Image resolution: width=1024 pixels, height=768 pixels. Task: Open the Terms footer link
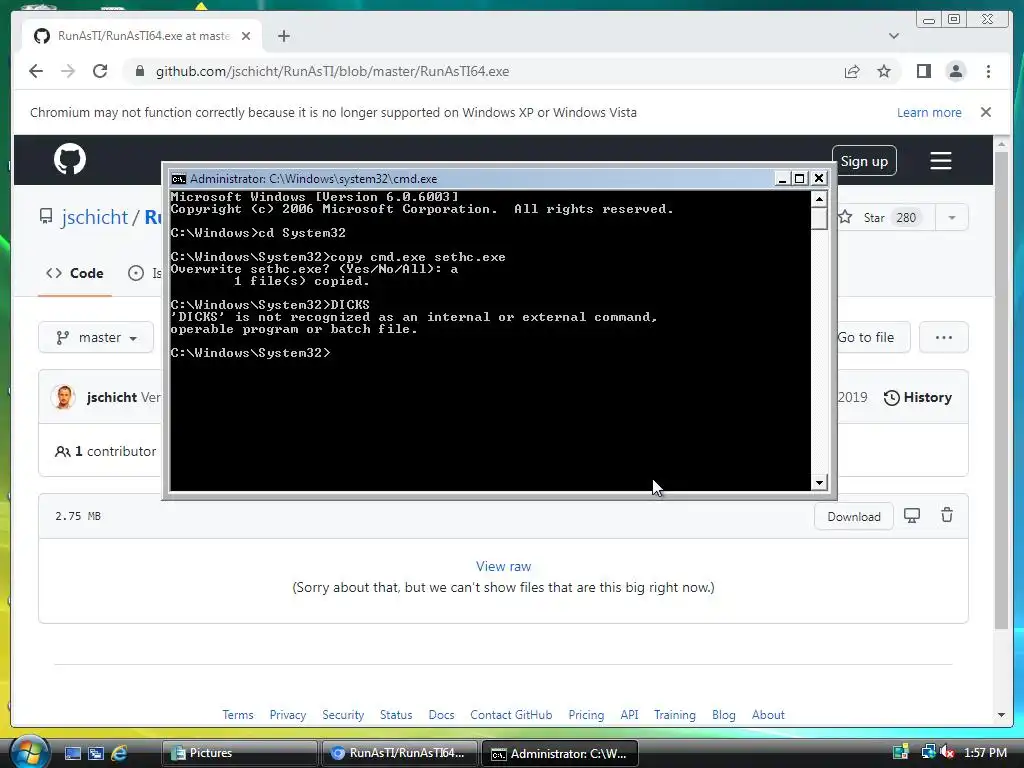238,714
